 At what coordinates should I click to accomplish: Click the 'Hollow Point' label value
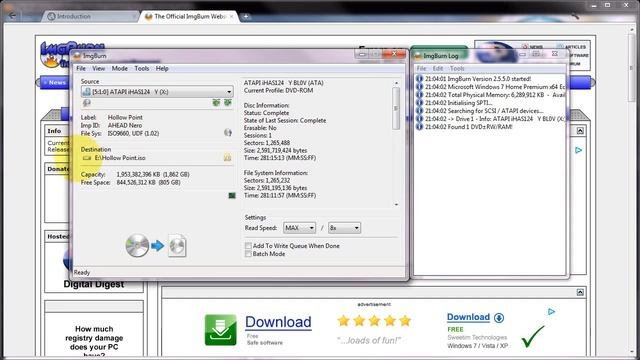125,117
